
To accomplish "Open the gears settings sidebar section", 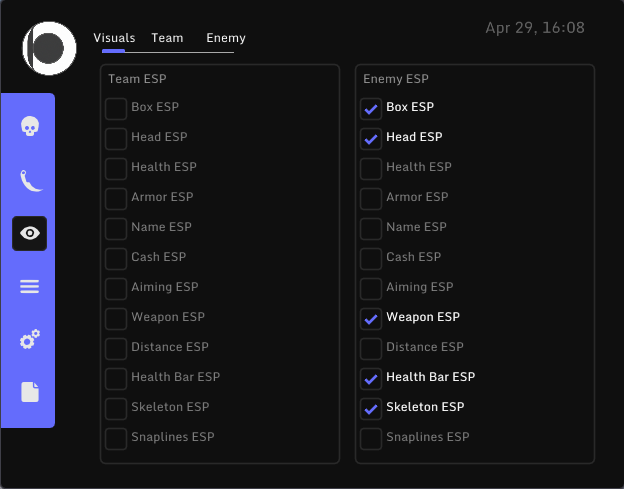I will [x=29, y=340].
